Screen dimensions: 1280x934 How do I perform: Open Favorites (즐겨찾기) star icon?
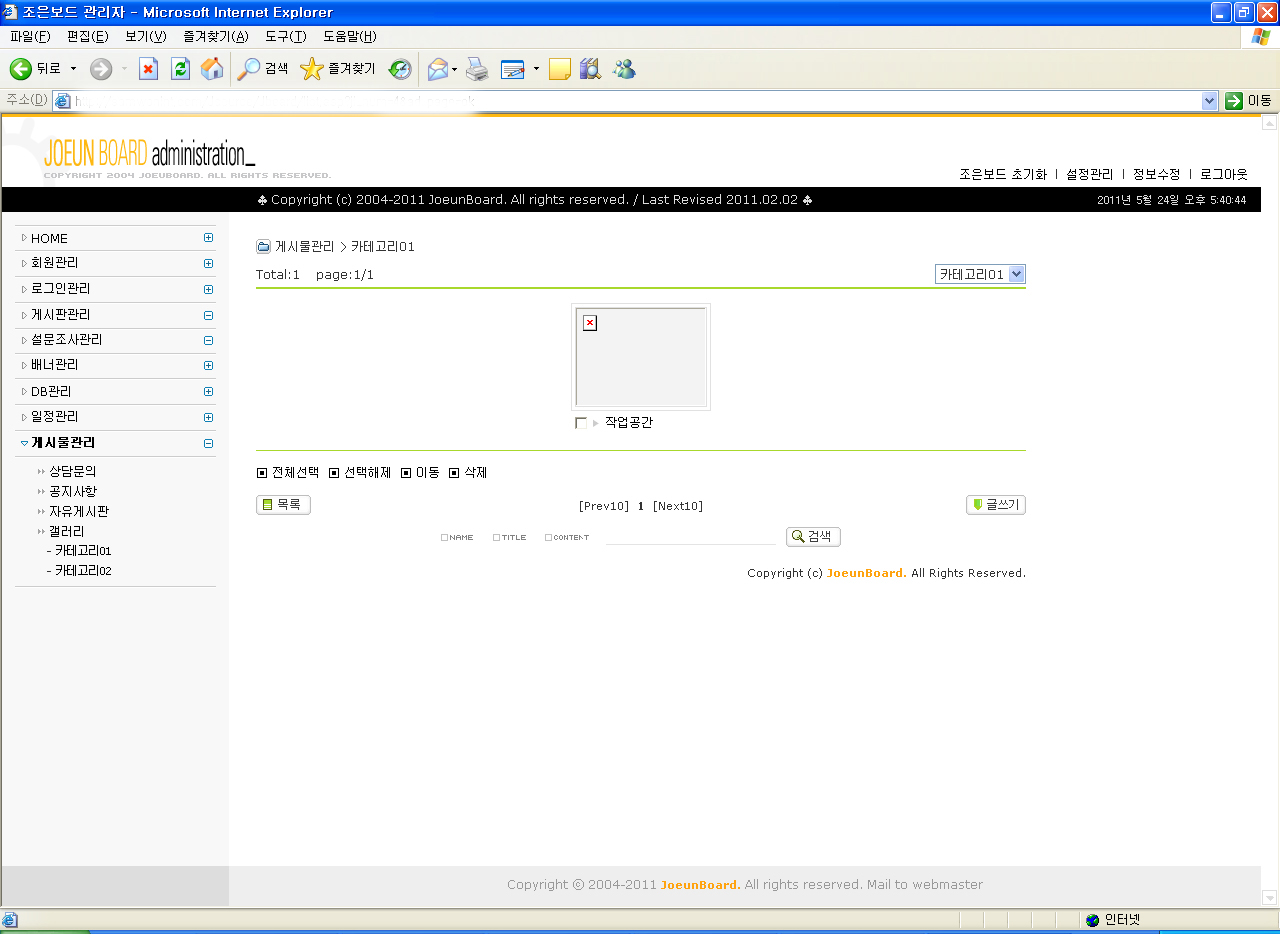312,69
